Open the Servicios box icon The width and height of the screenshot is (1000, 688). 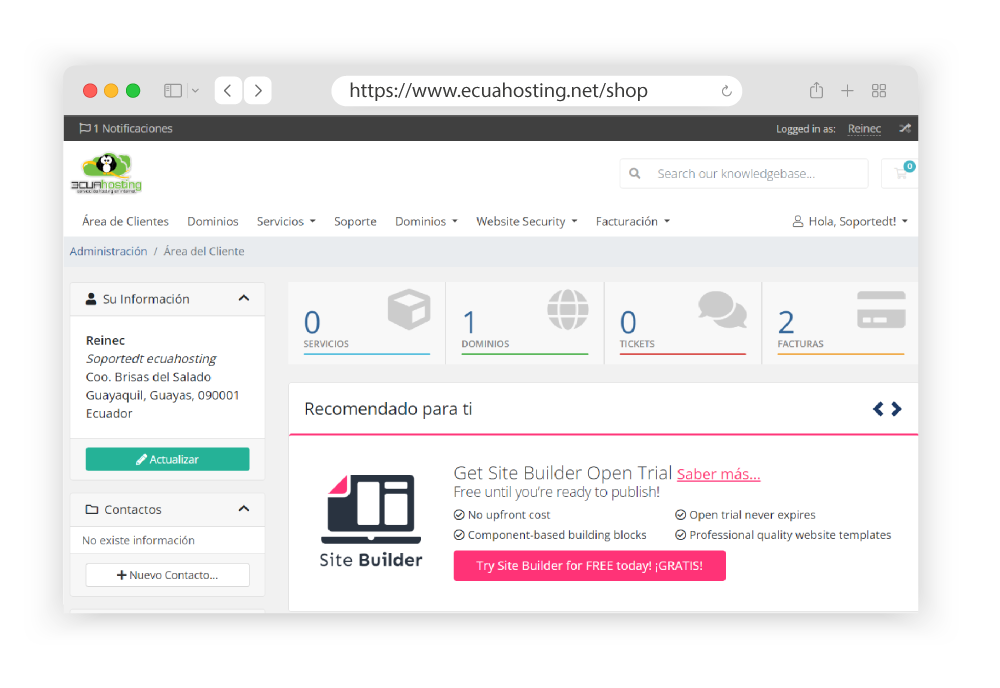point(409,311)
